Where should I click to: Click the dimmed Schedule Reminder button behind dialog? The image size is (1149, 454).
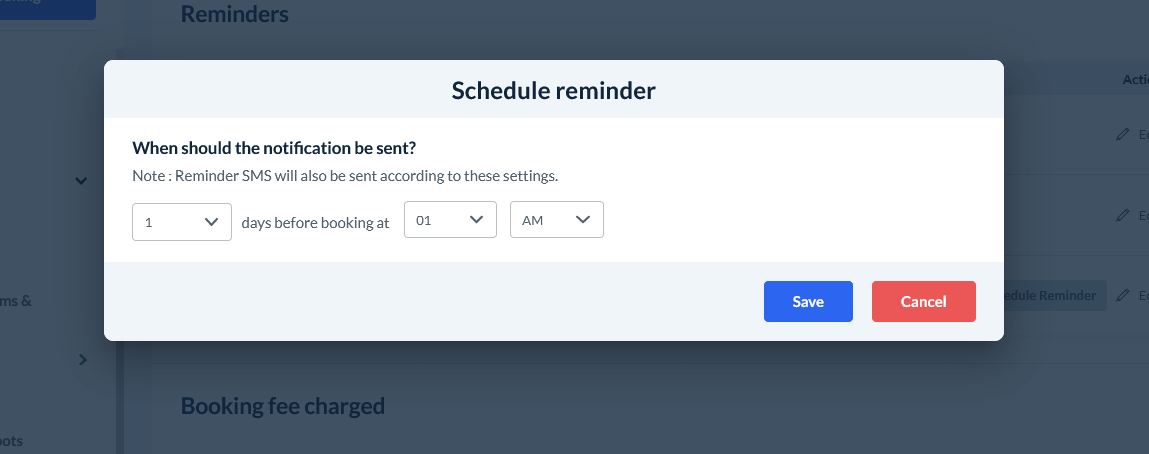pos(1054,295)
